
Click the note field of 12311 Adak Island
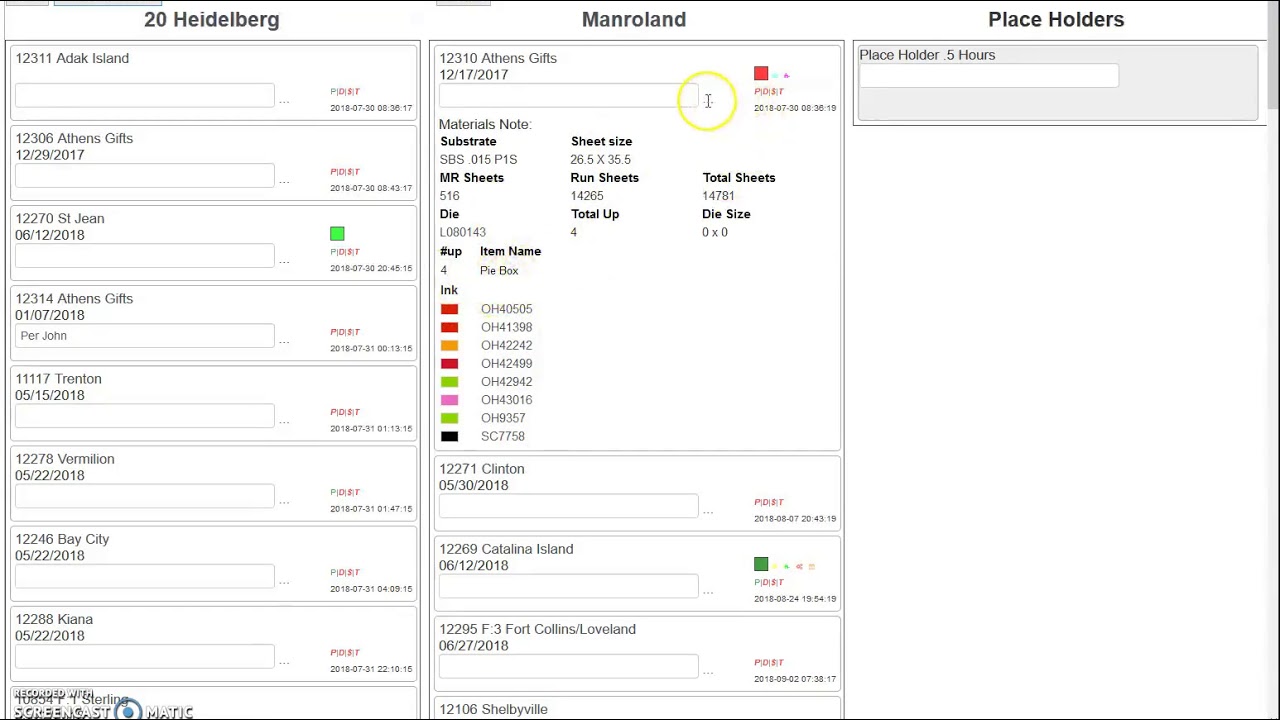(x=144, y=95)
